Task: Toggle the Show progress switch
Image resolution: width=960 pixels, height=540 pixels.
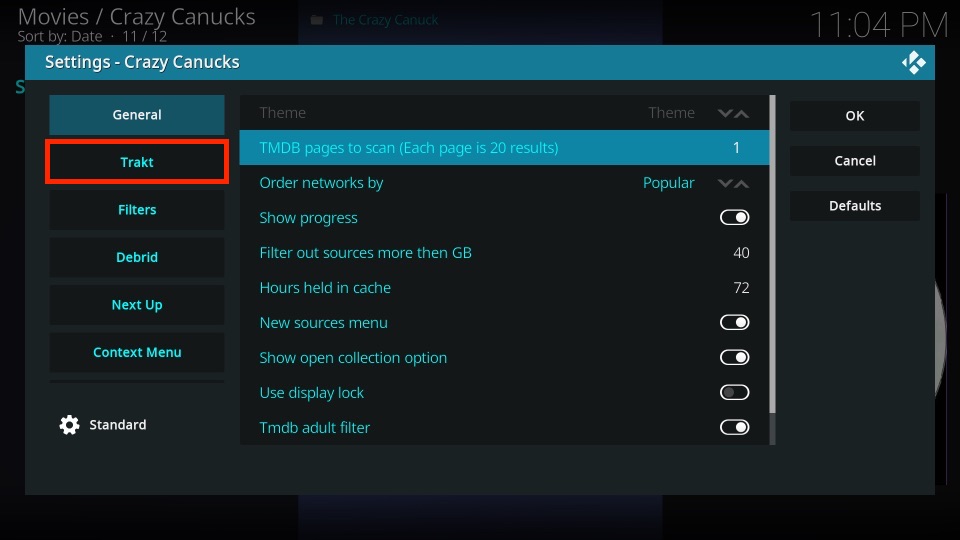Action: click(x=734, y=217)
